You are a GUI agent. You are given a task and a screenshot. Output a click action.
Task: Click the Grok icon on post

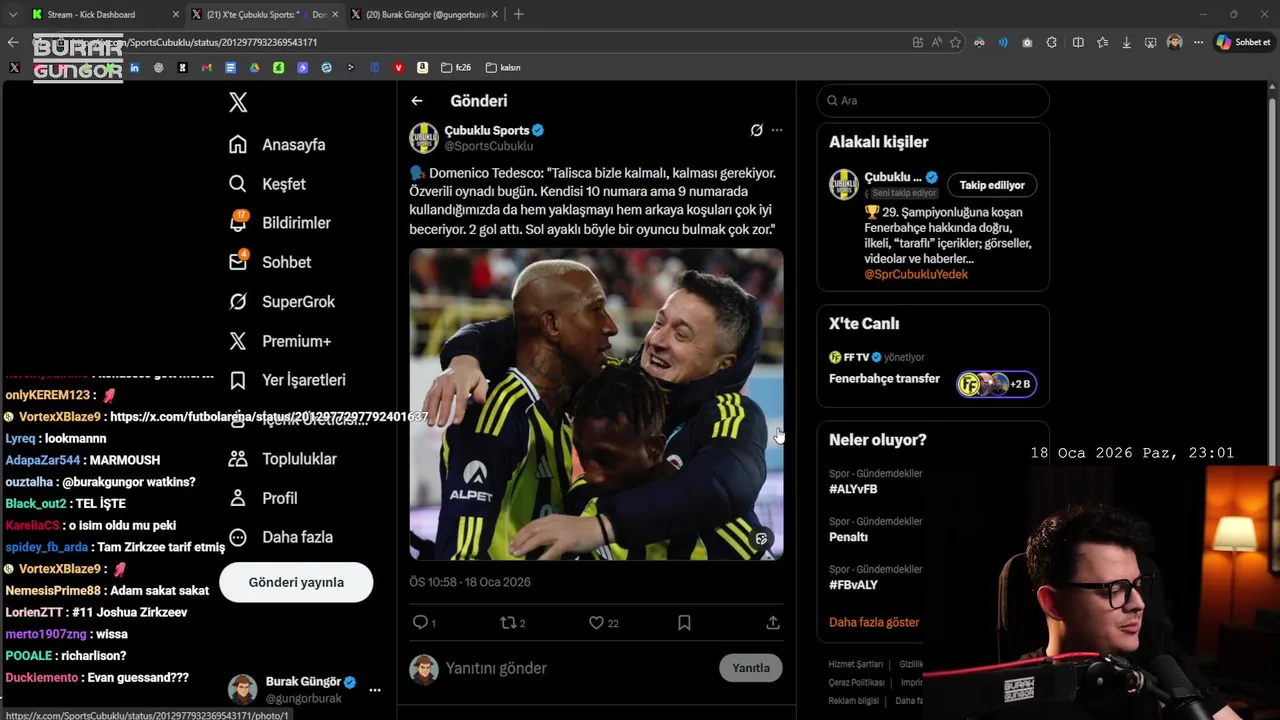click(757, 130)
